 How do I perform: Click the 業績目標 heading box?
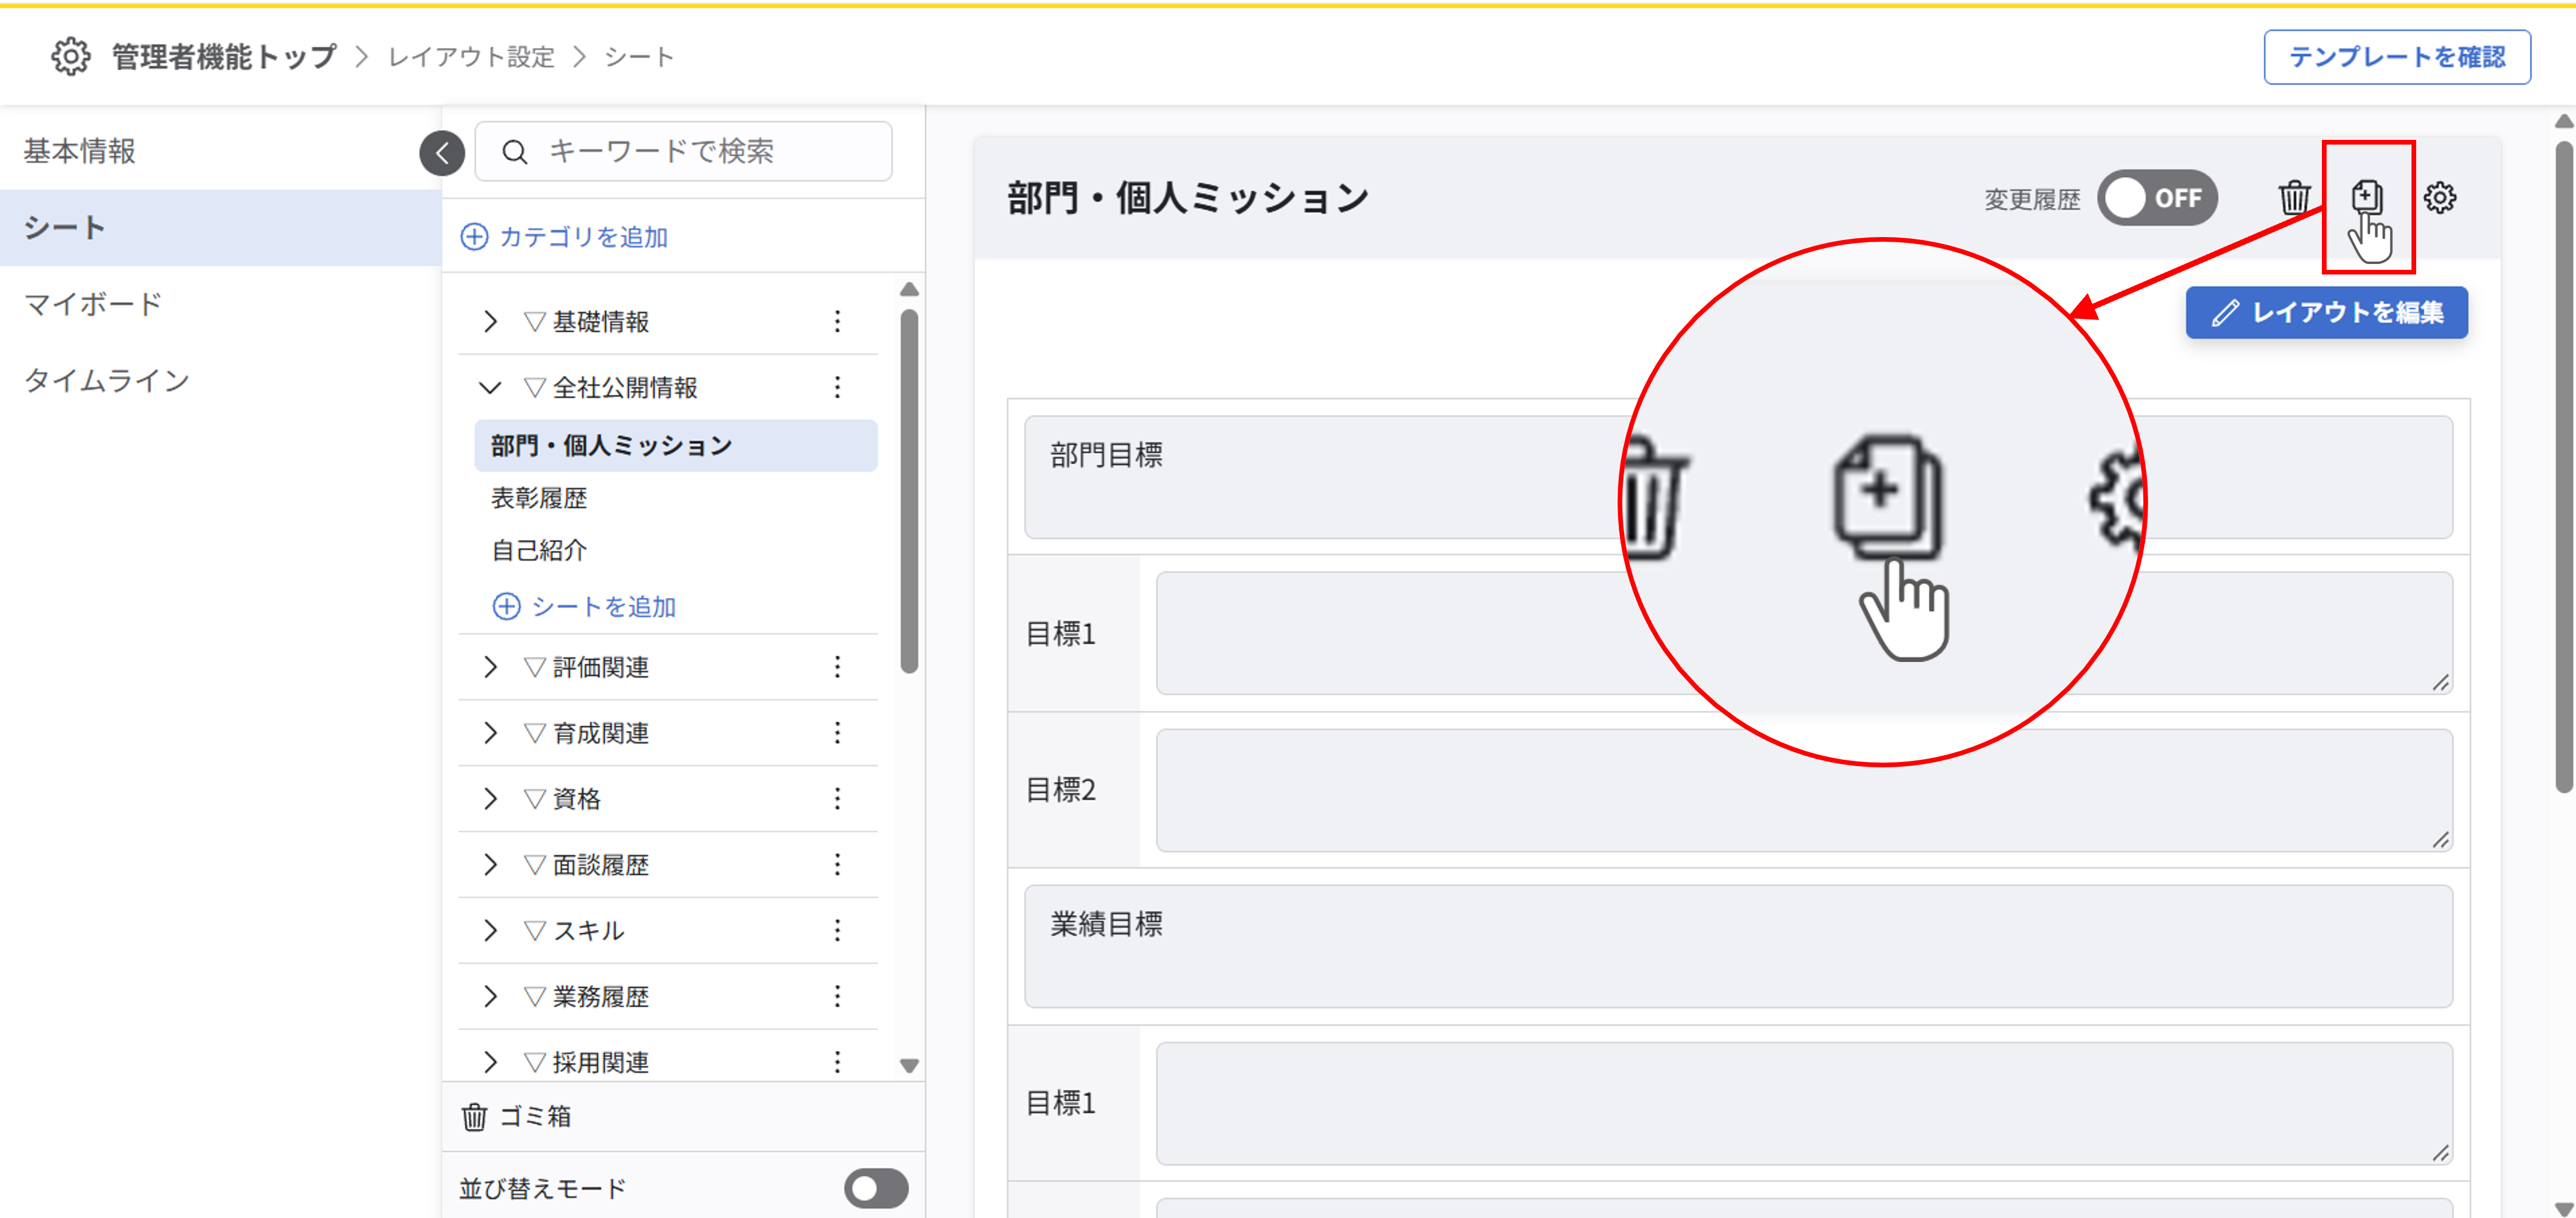[1738, 946]
